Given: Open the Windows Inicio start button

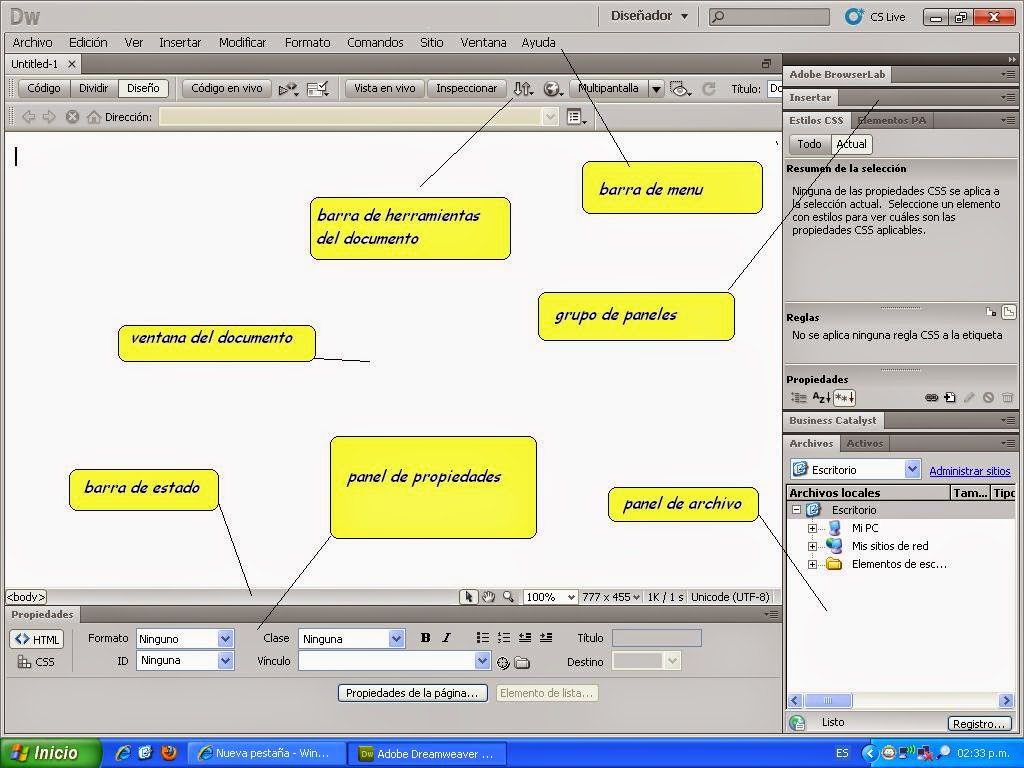Looking at the screenshot, I should [x=52, y=753].
